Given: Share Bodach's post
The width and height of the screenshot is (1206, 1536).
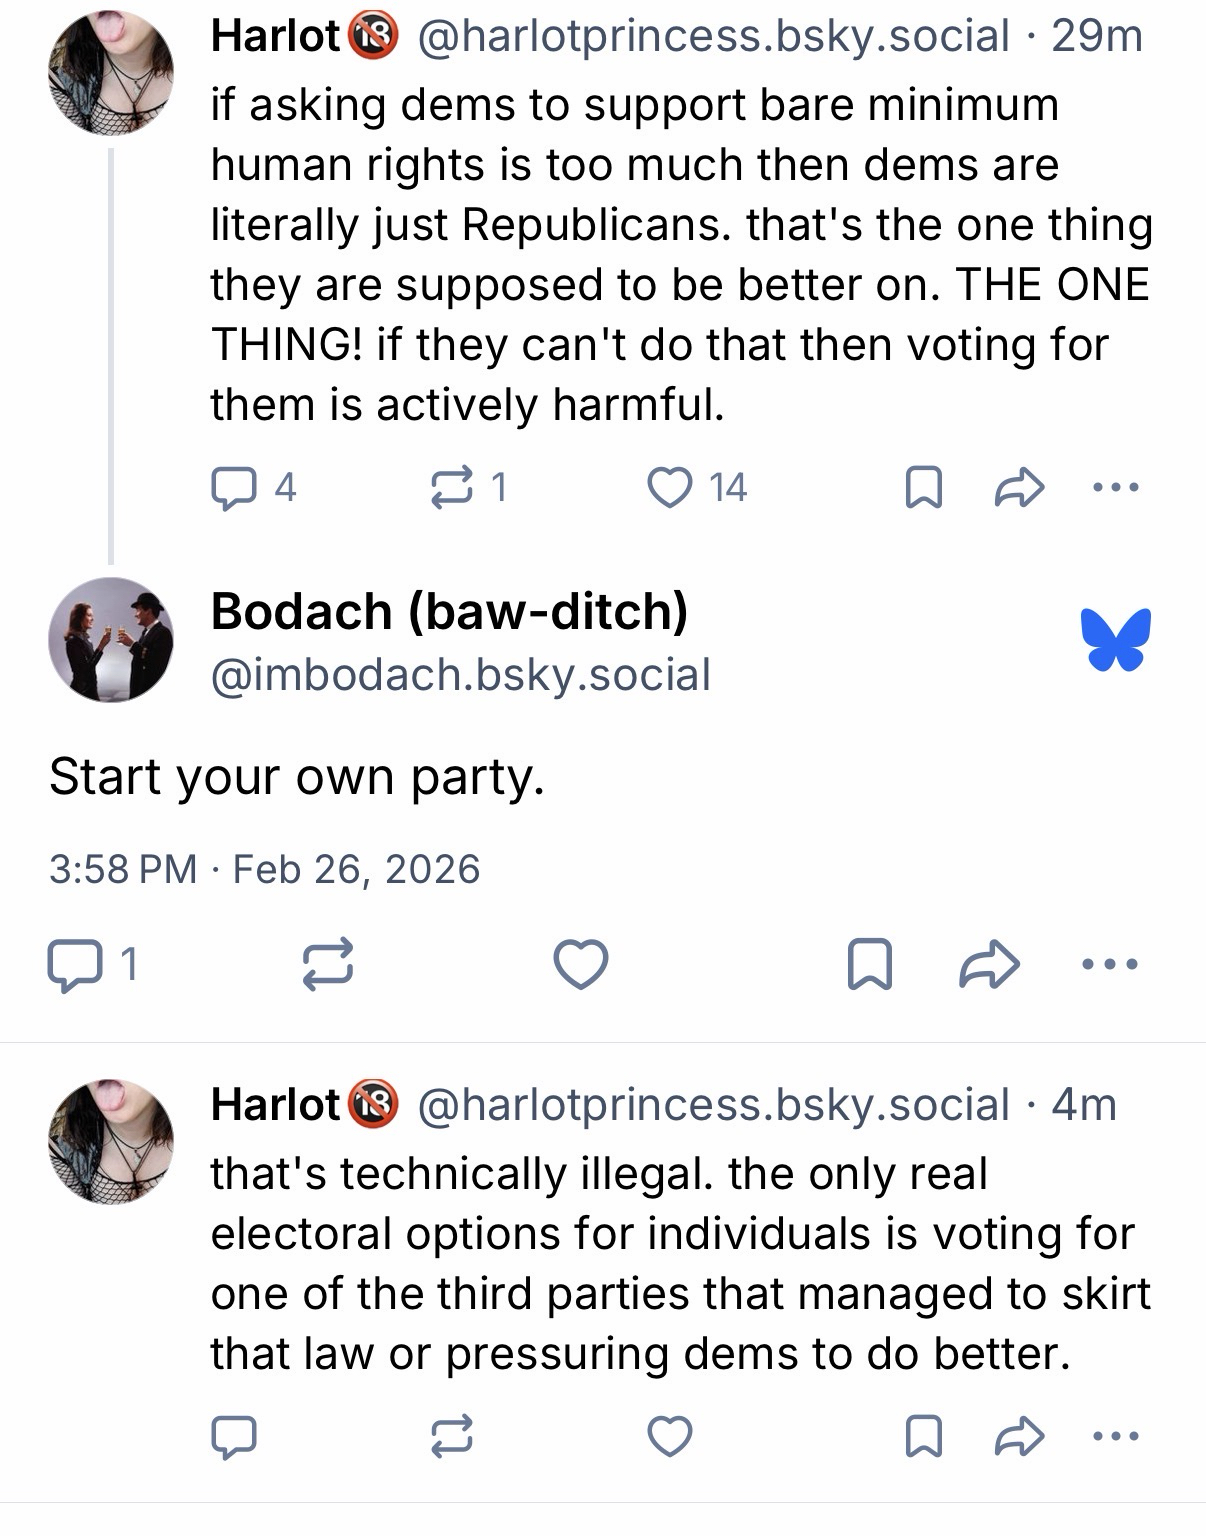Looking at the screenshot, I should point(989,965).
